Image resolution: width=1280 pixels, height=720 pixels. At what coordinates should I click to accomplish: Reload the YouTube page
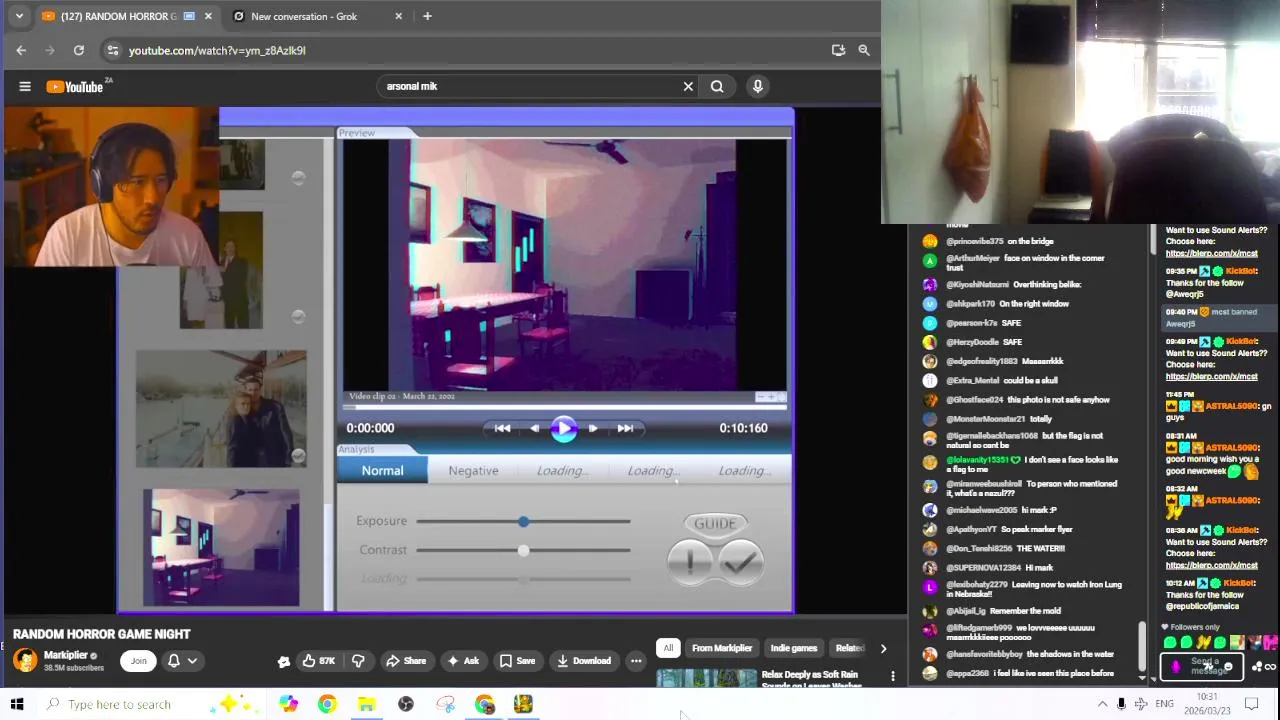click(79, 50)
